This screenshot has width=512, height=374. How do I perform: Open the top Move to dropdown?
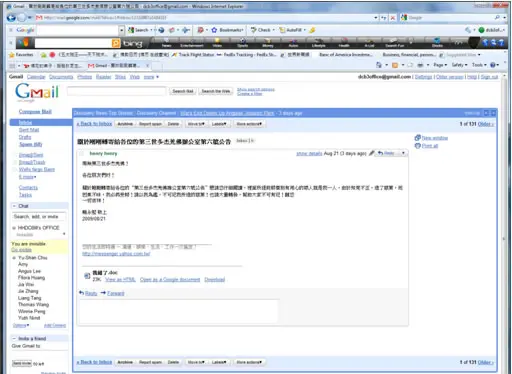tap(196, 124)
